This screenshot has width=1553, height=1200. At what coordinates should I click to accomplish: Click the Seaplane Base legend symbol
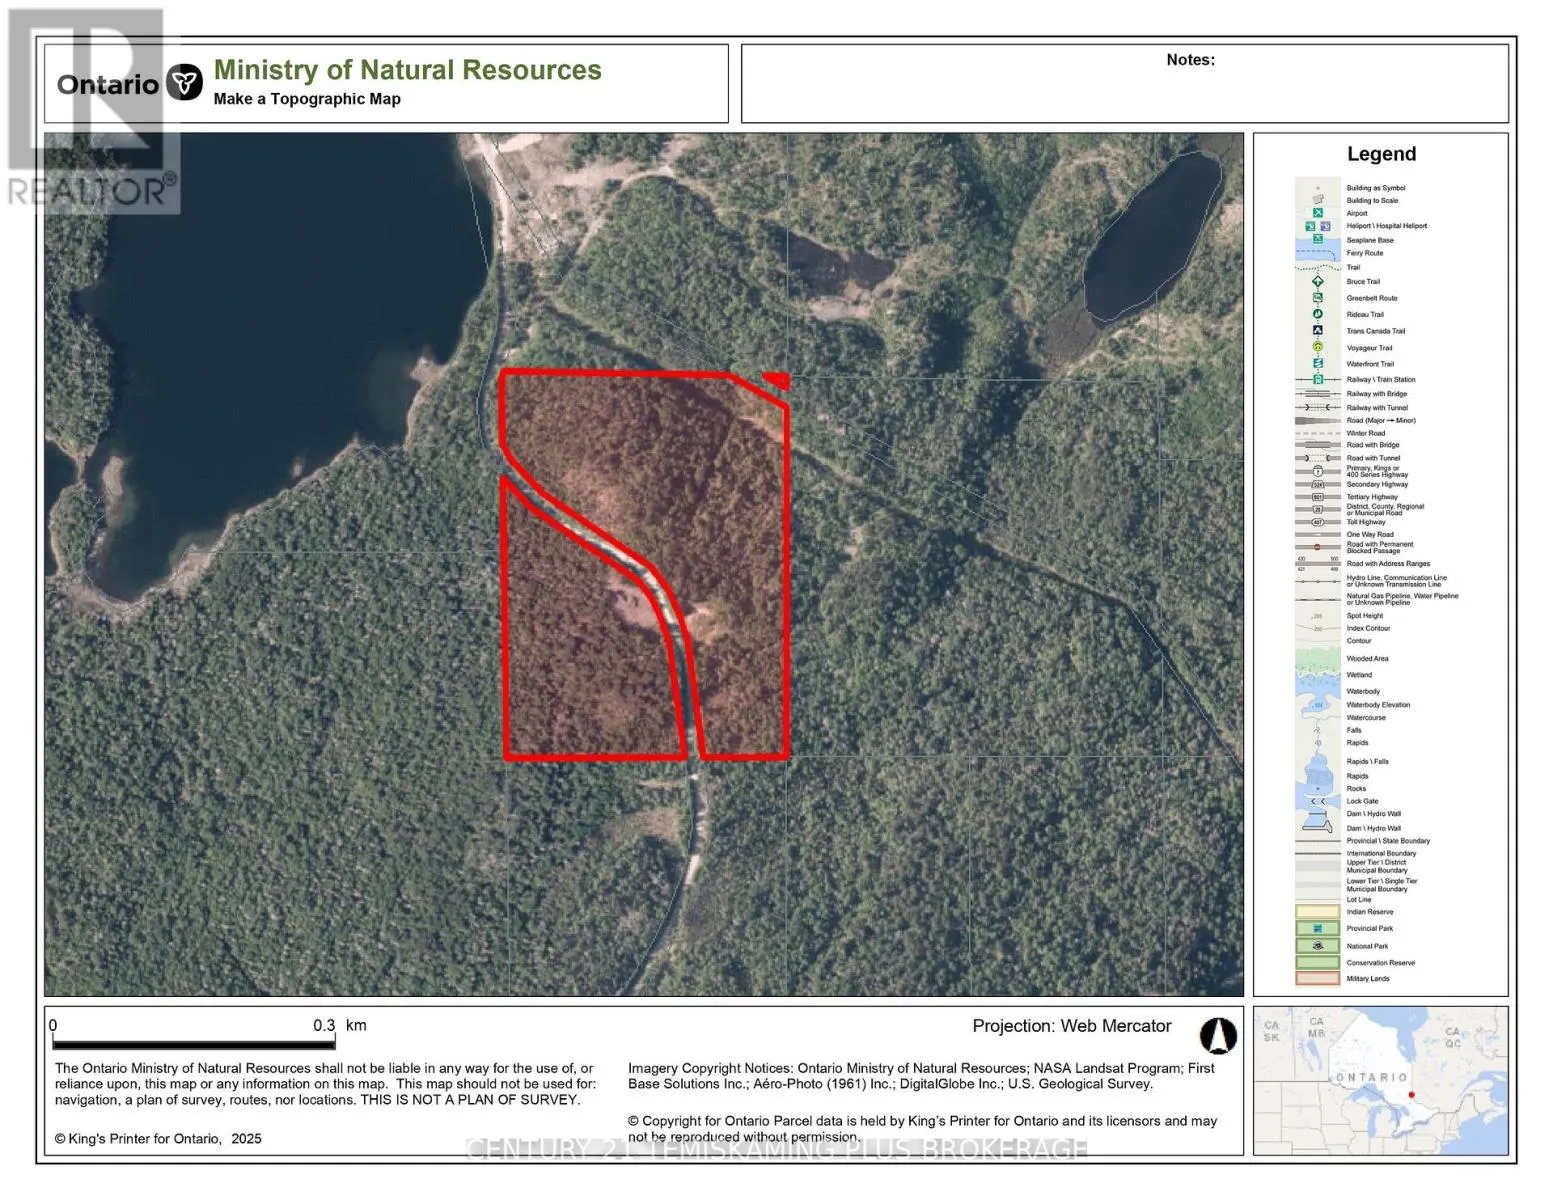(1317, 240)
